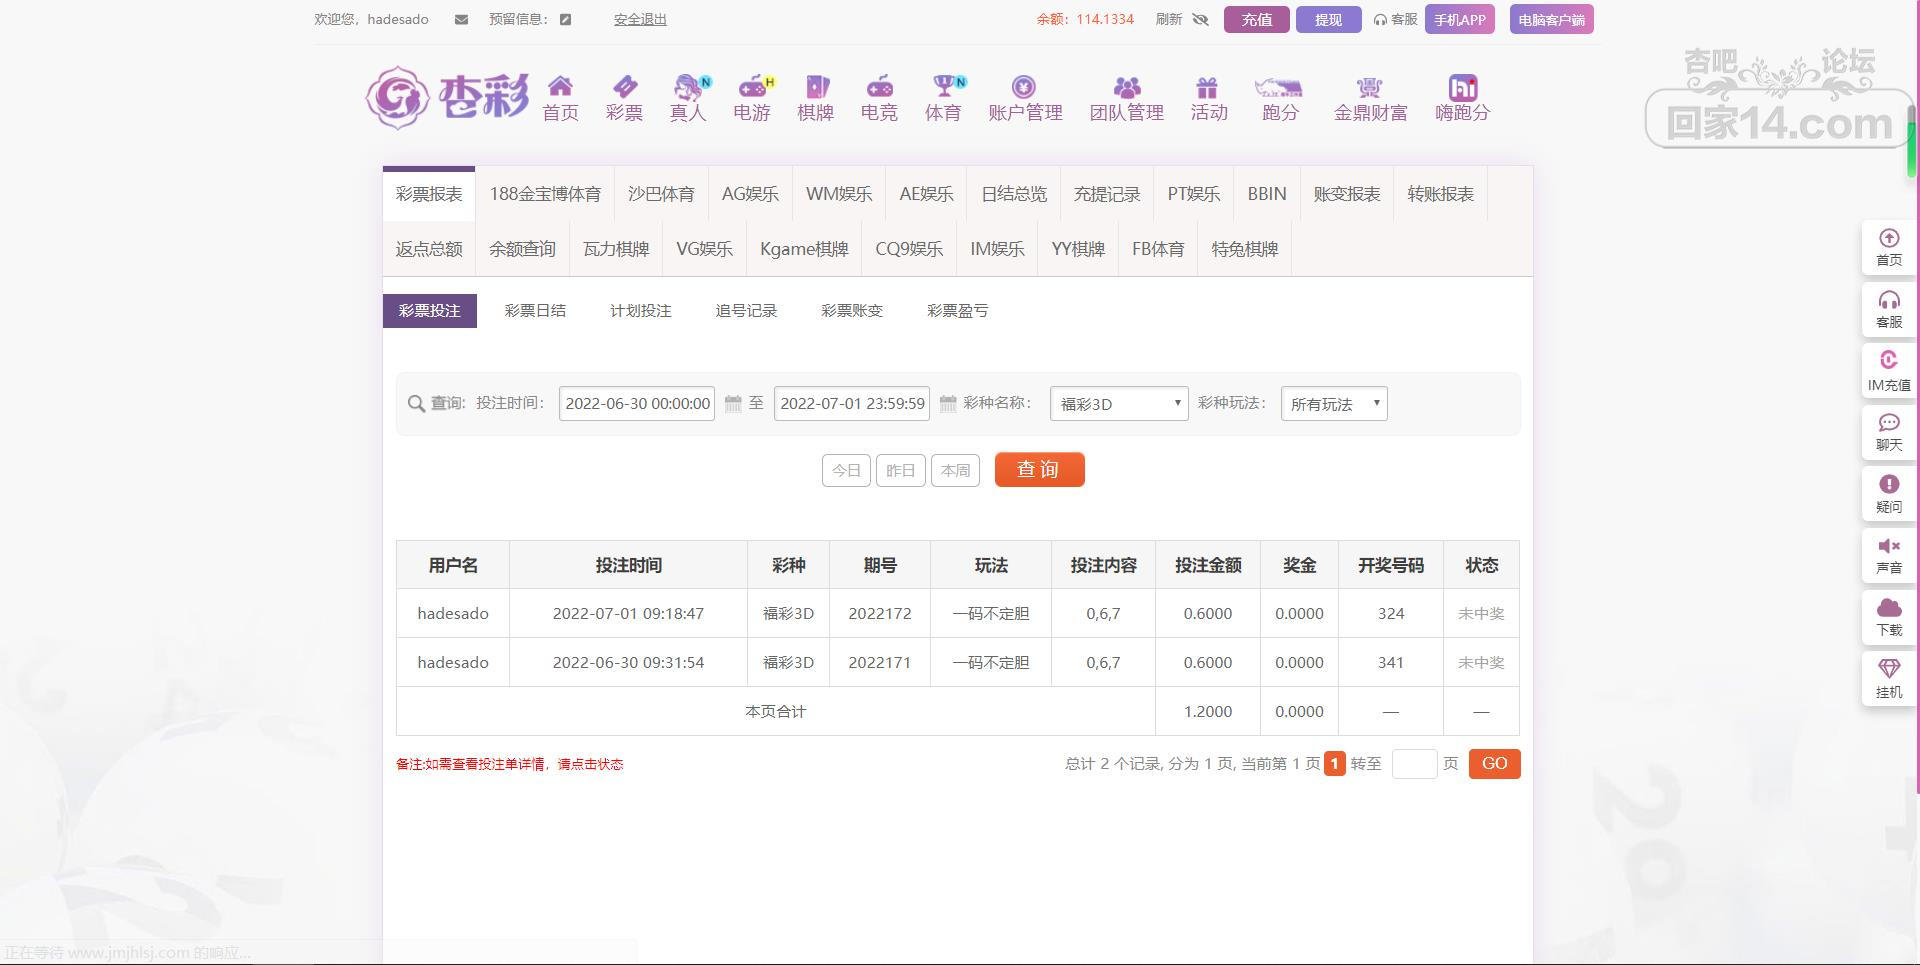Click the page number input field
Viewport: 1920px width, 965px height.
[x=1414, y=764]
